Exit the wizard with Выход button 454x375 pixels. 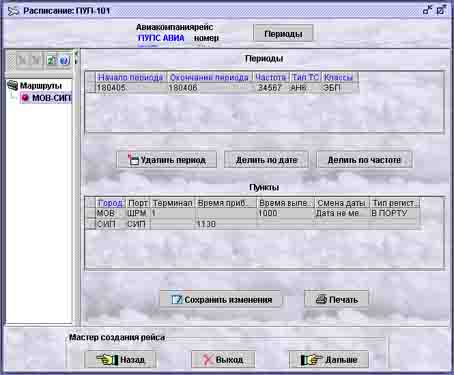(x=223, y=360)
